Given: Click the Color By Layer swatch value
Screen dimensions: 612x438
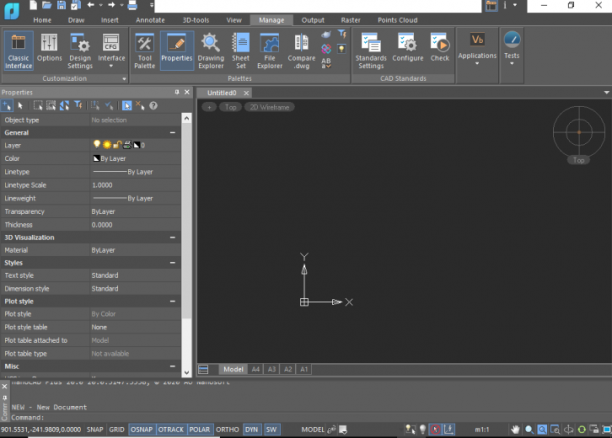Looking at the screenshot, I should pos(135,158).
